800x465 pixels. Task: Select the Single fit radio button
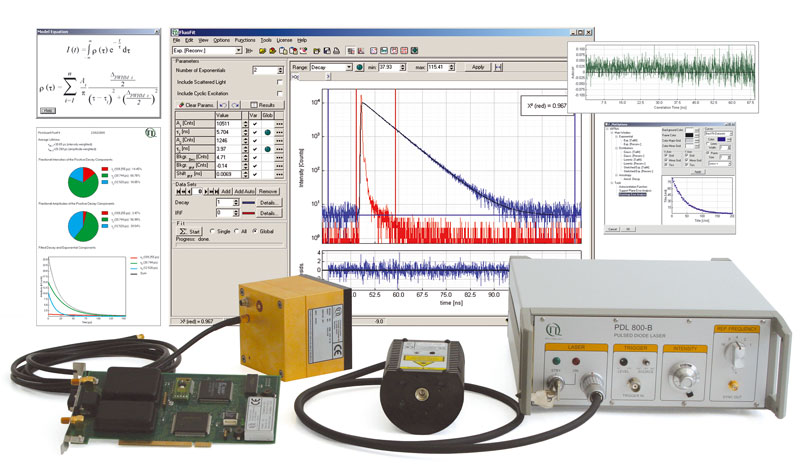click(x=212, y=231)
